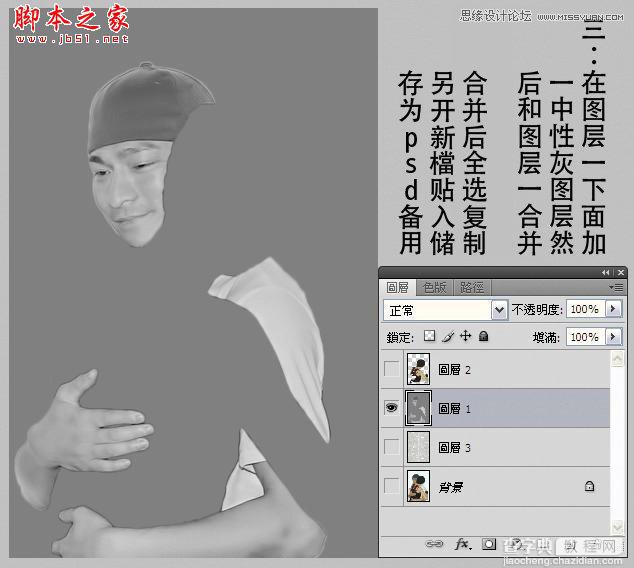The image size is (634, 568).
Task: Open the 正常 blend mode dropdown
Action: point(500,310)
